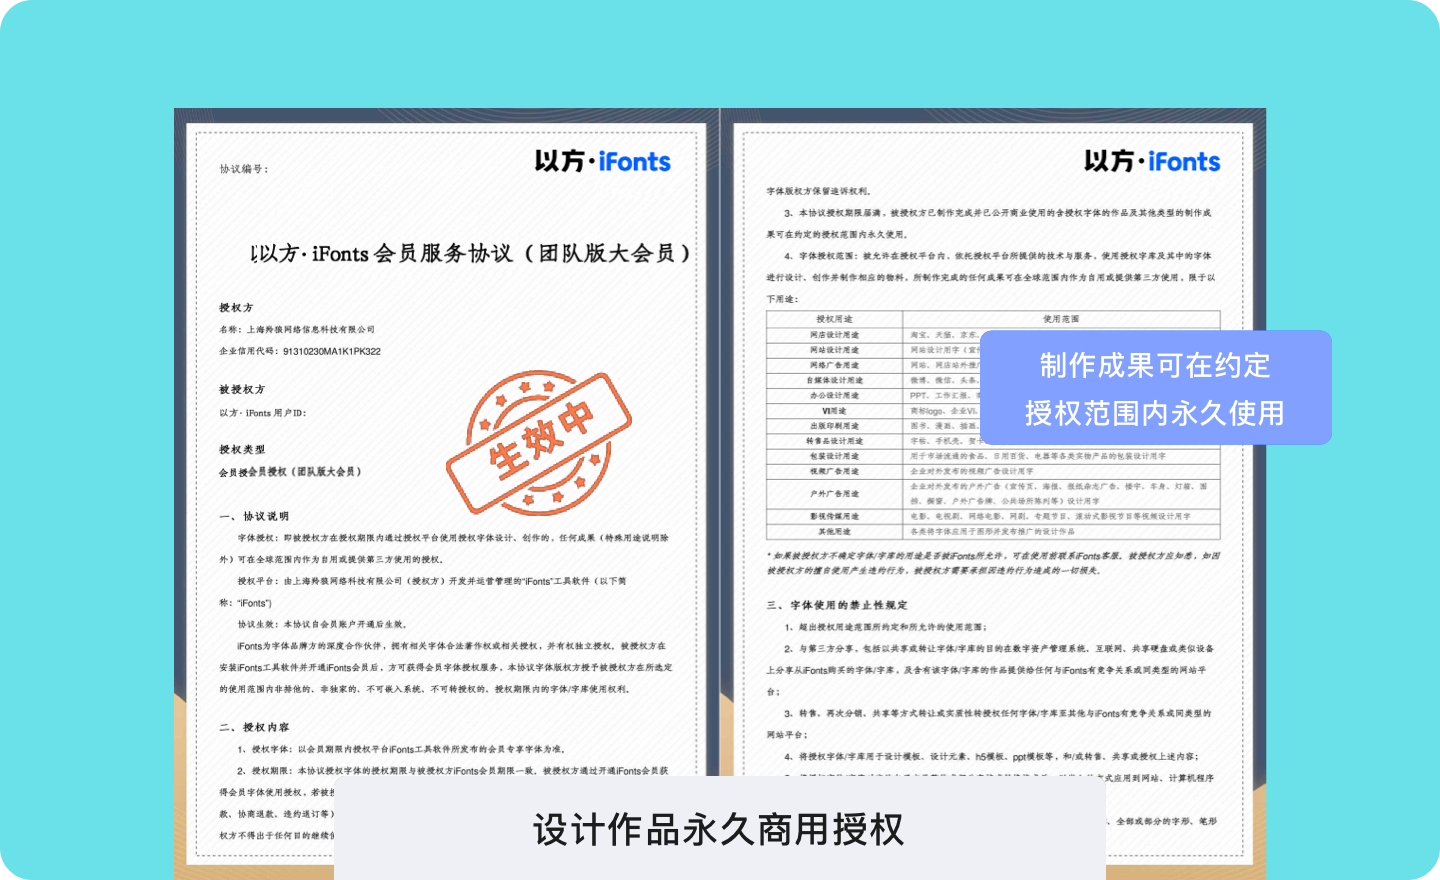Screen dimensions: 1440x880
Task: Select the 户外广告用途 table row
Action: (x=993, y=493)
